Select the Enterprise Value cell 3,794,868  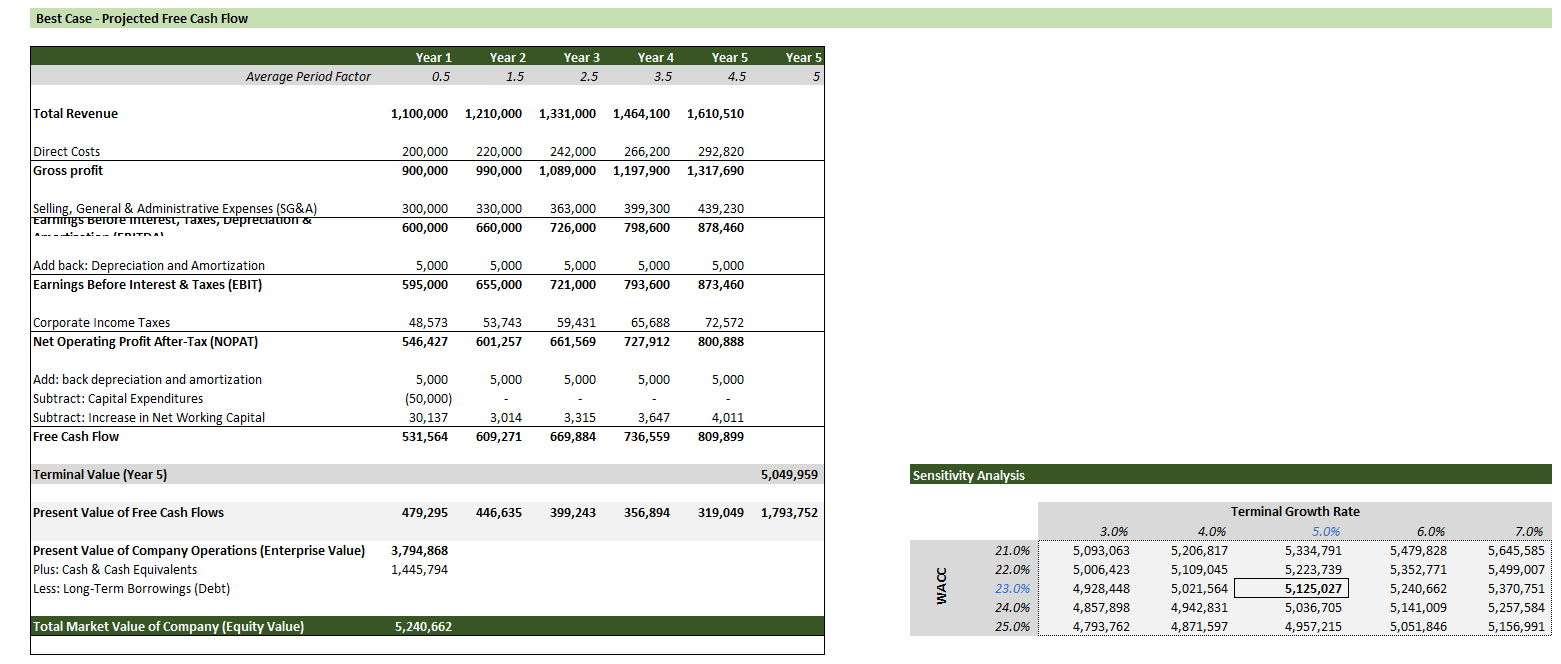[419, 551]
